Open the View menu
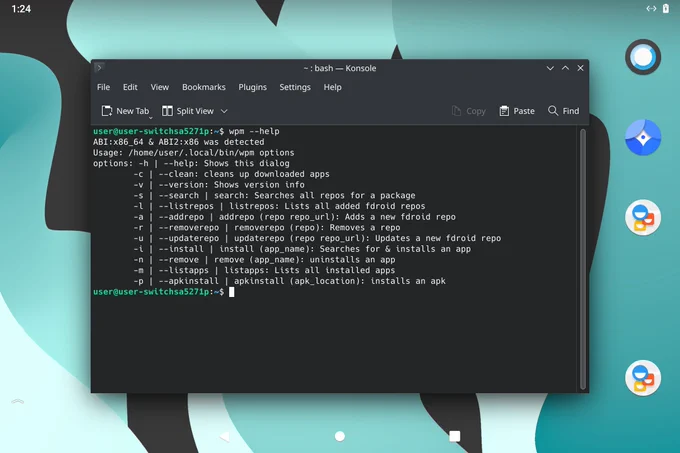The width and height of the screenshot is (680, 453). tap(160, 87)
